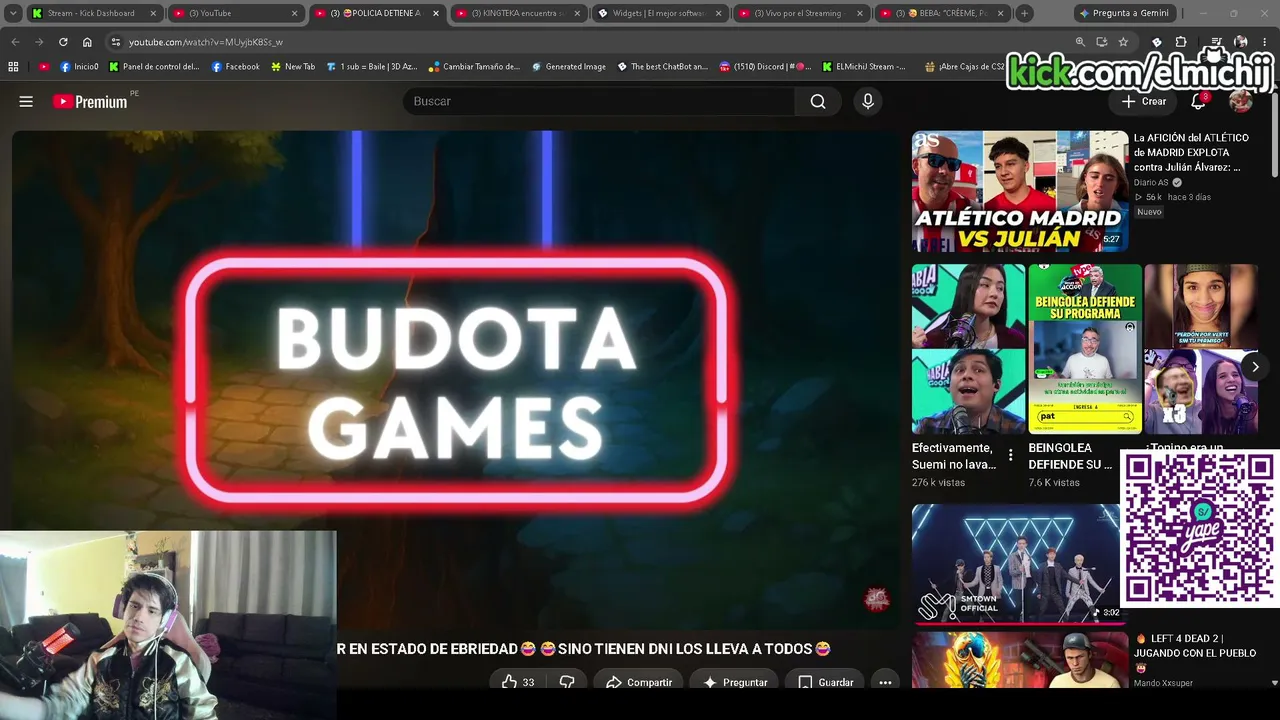This screenshot has width=1280, height=720.
Task: Click Compartir to share the video
Action: [x=639, y=682]
